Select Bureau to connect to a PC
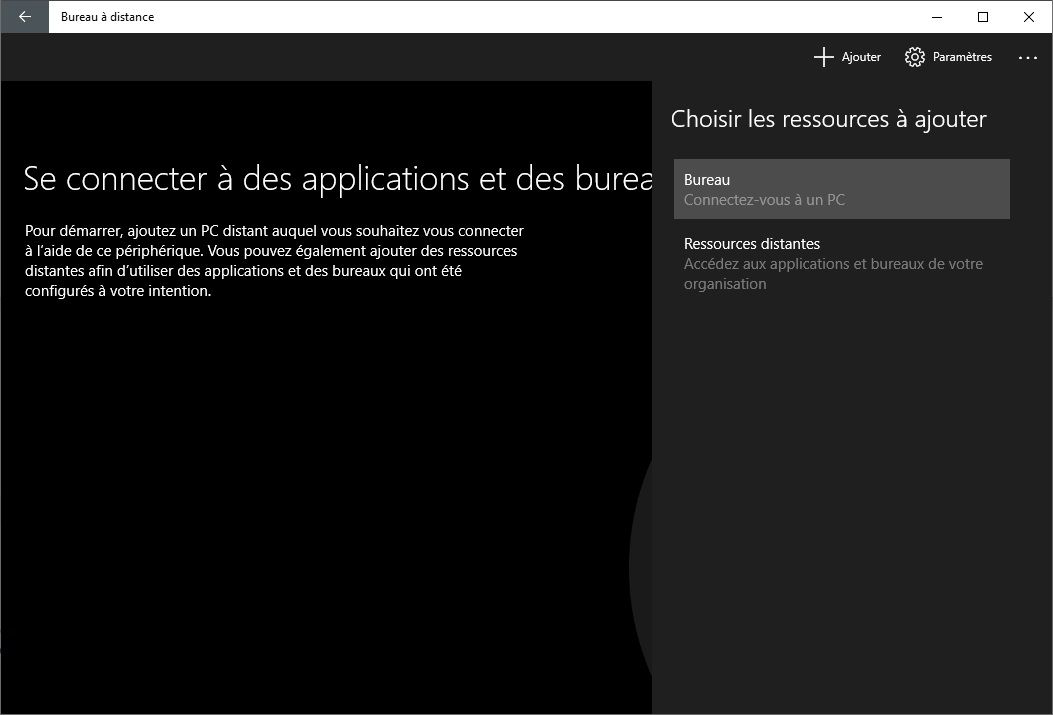 click(x=841, y=189)
